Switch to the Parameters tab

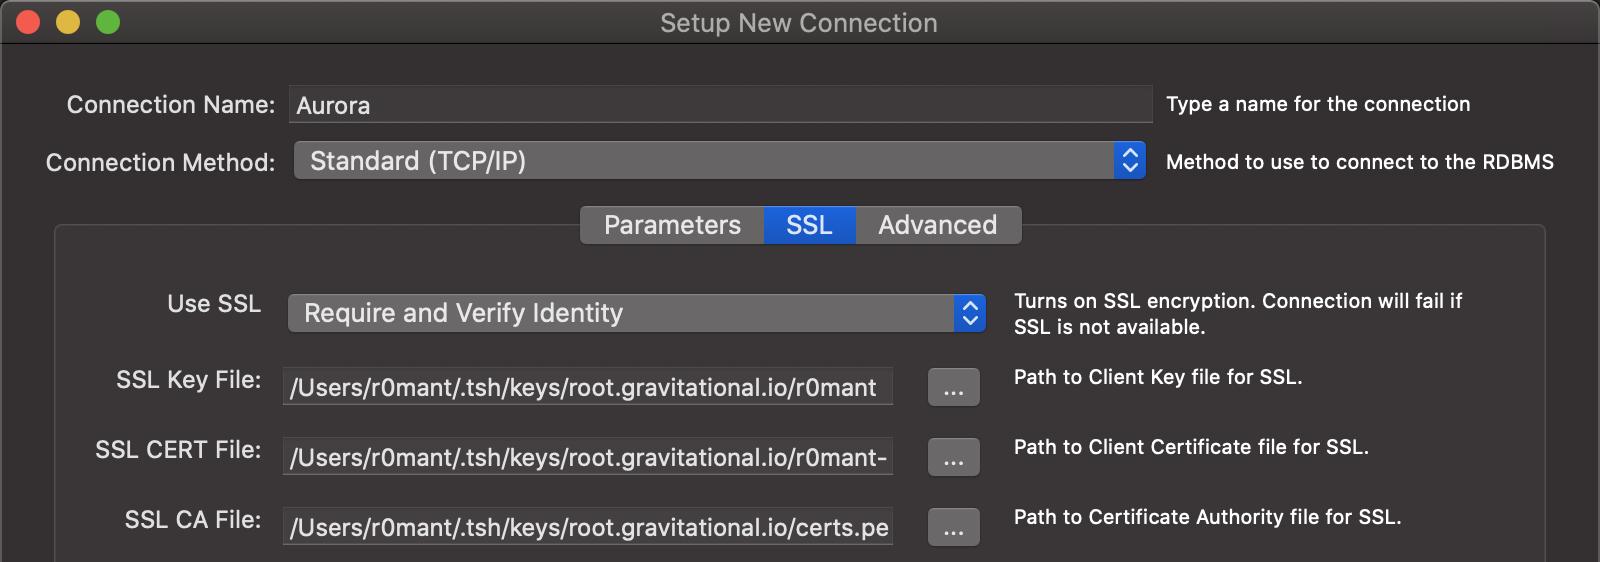pyautogui.click(x=672, y=225)
